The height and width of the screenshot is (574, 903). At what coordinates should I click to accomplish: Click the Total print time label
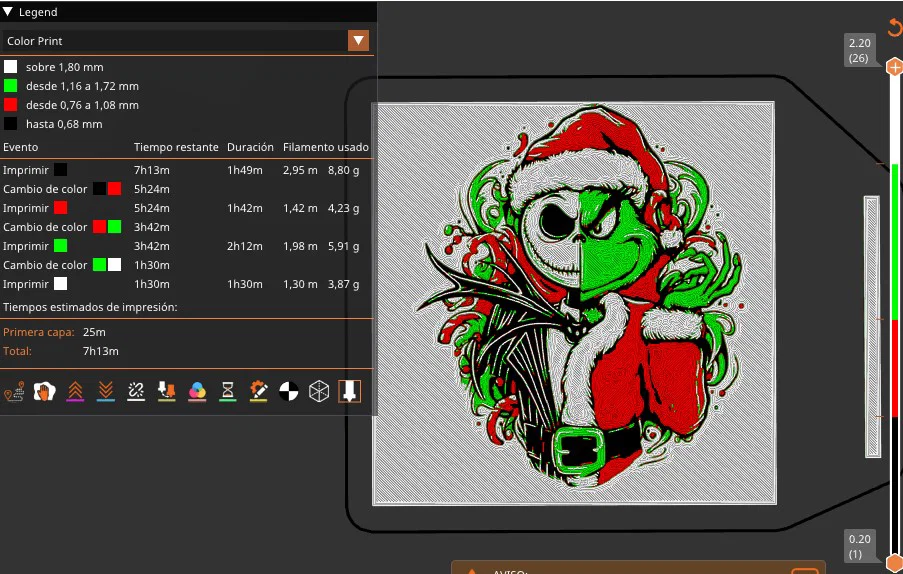(17, 351)
